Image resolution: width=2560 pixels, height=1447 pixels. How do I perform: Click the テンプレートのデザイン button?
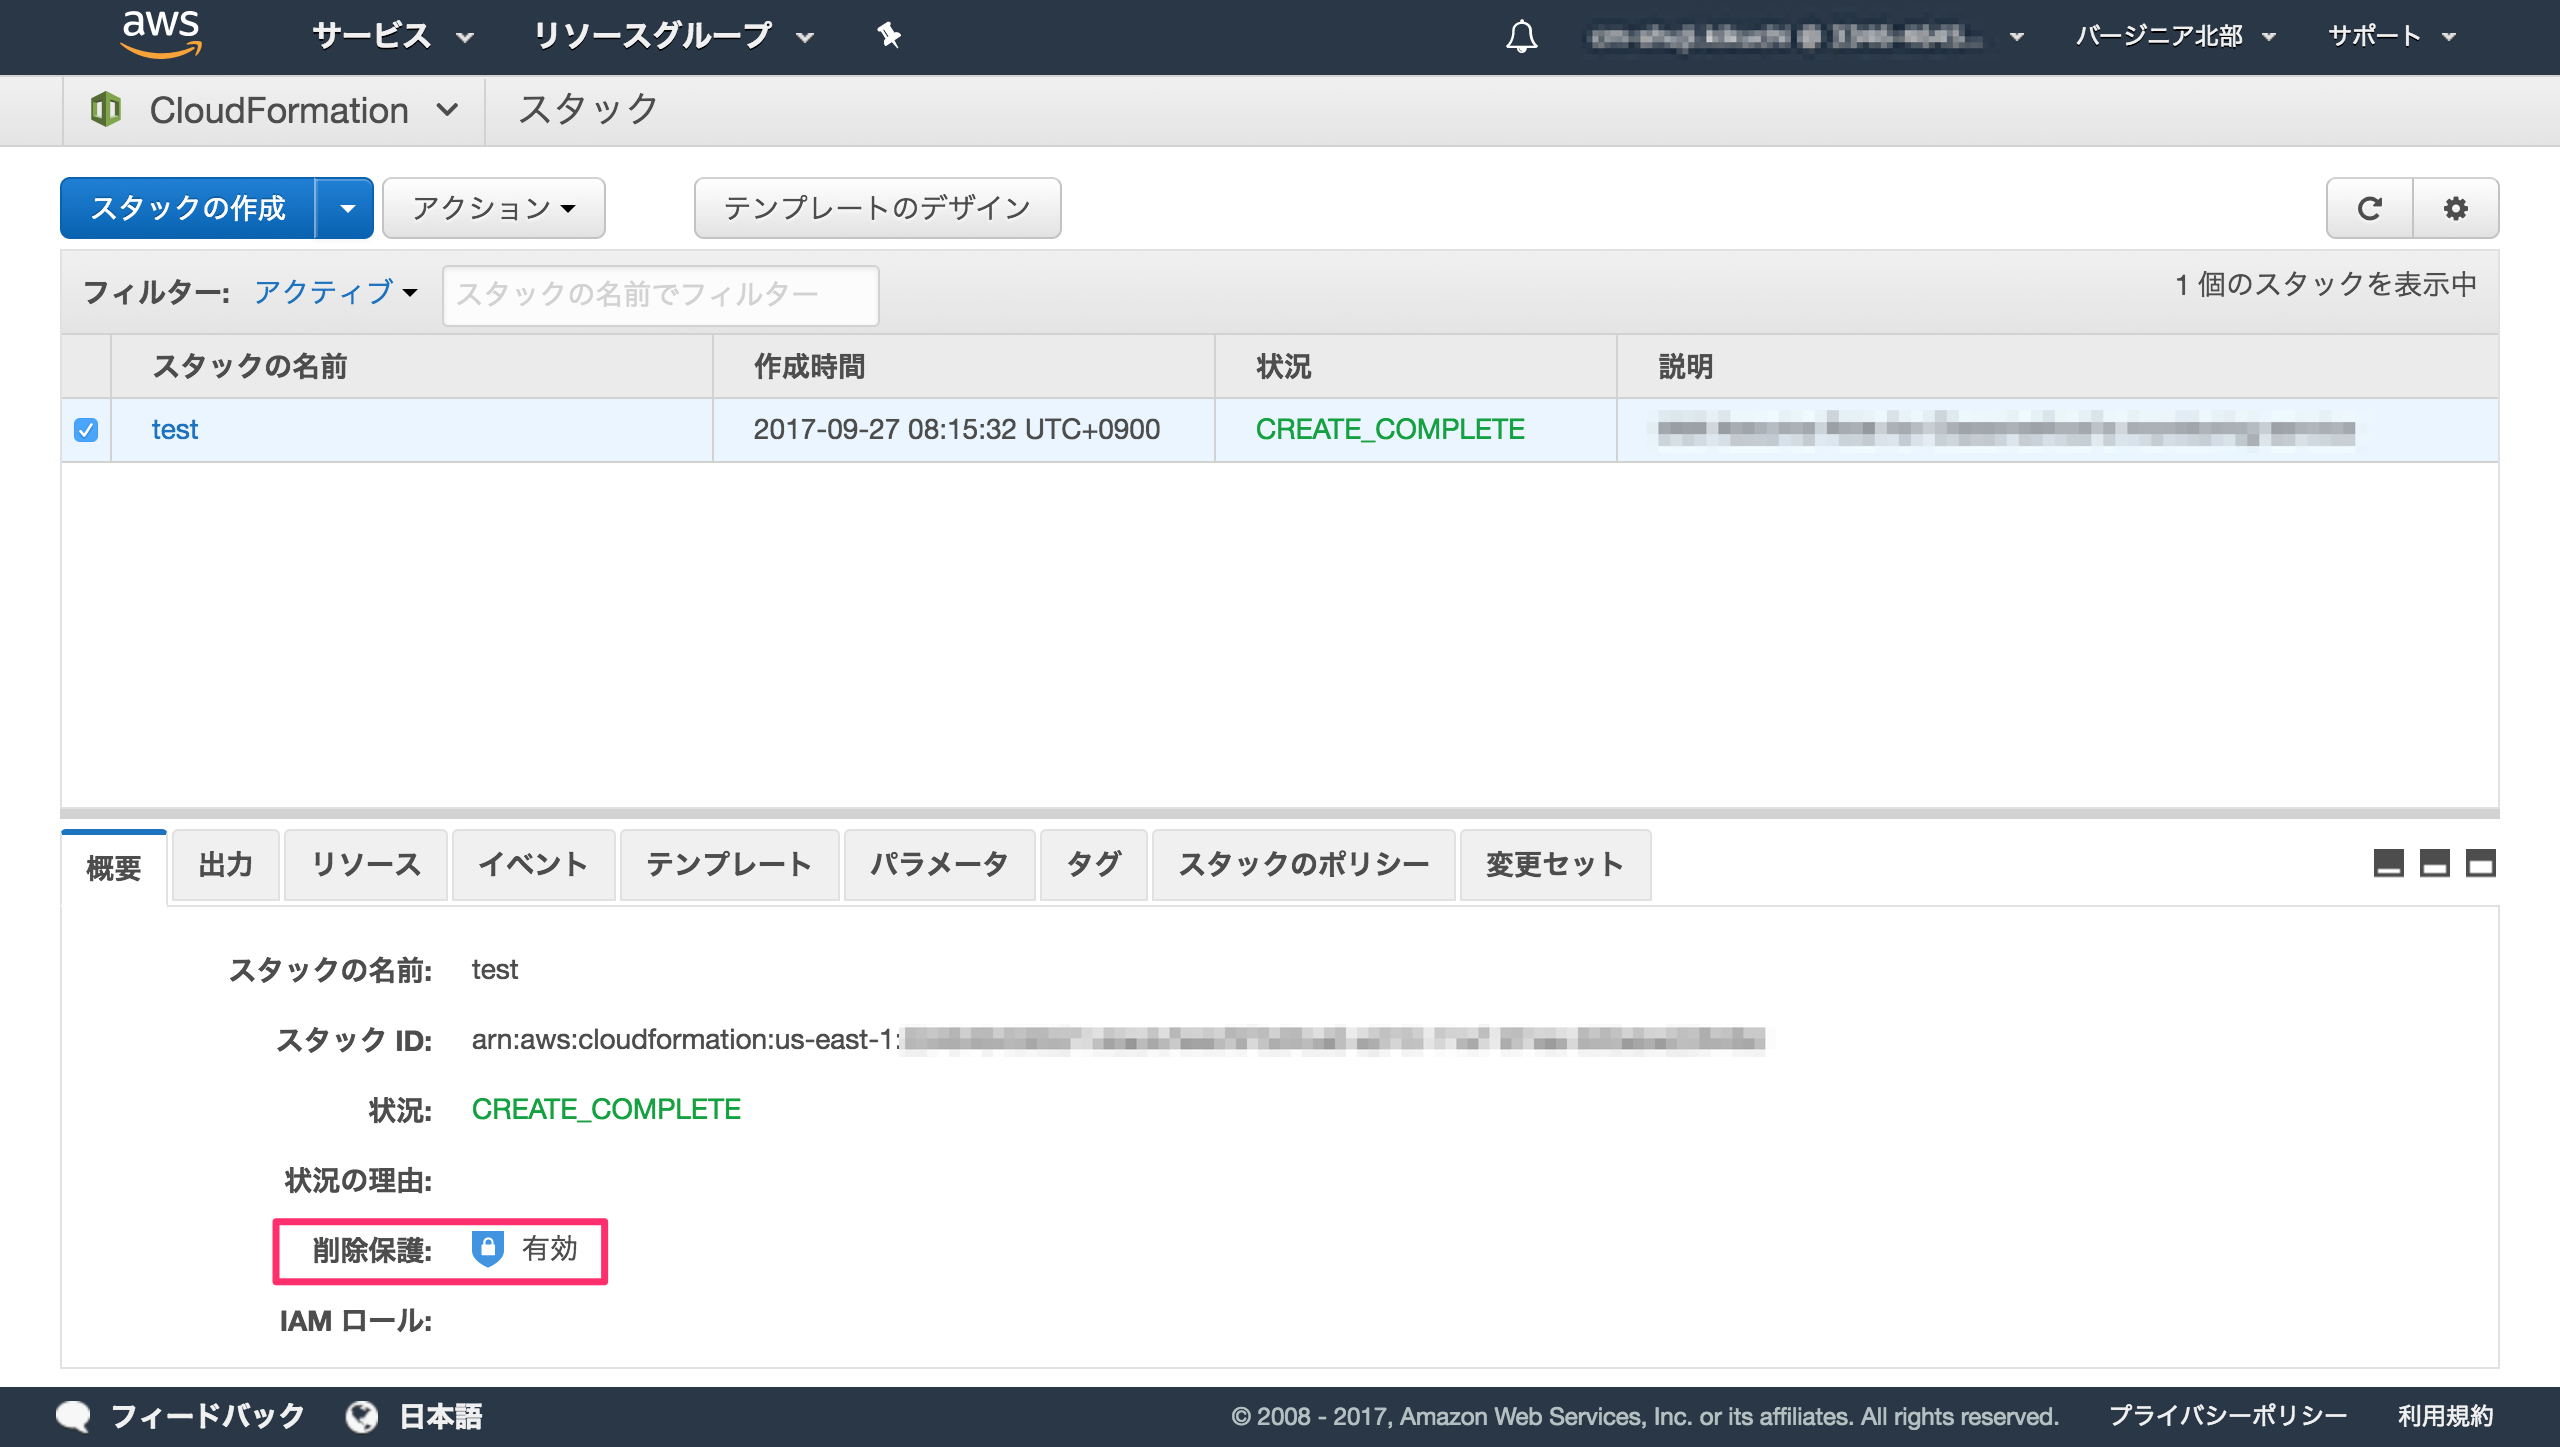(877, 208)
